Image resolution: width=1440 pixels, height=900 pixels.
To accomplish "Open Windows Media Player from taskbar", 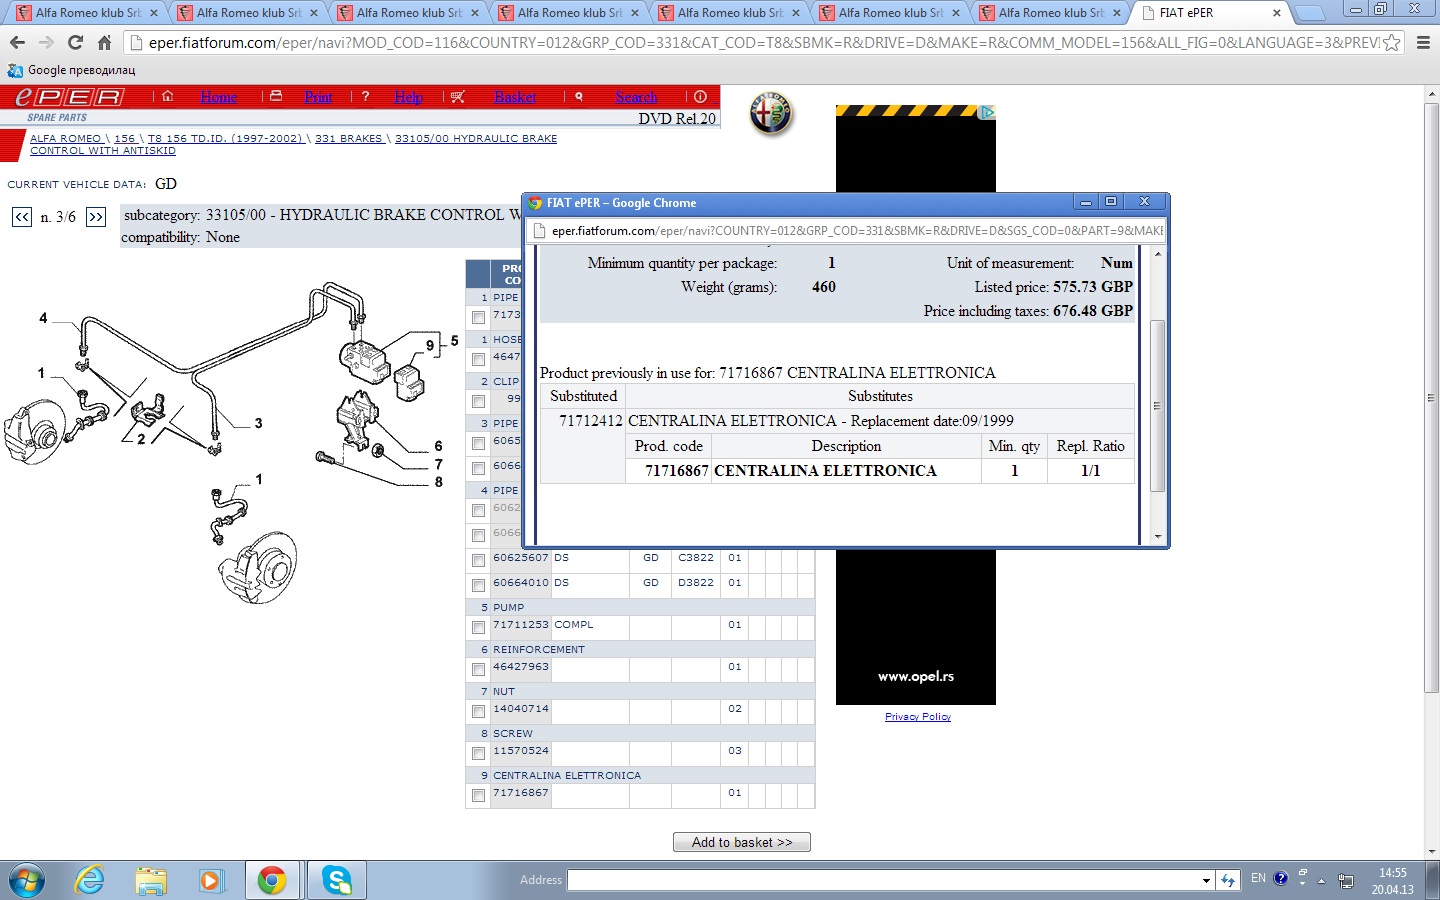I will (210, 881).
